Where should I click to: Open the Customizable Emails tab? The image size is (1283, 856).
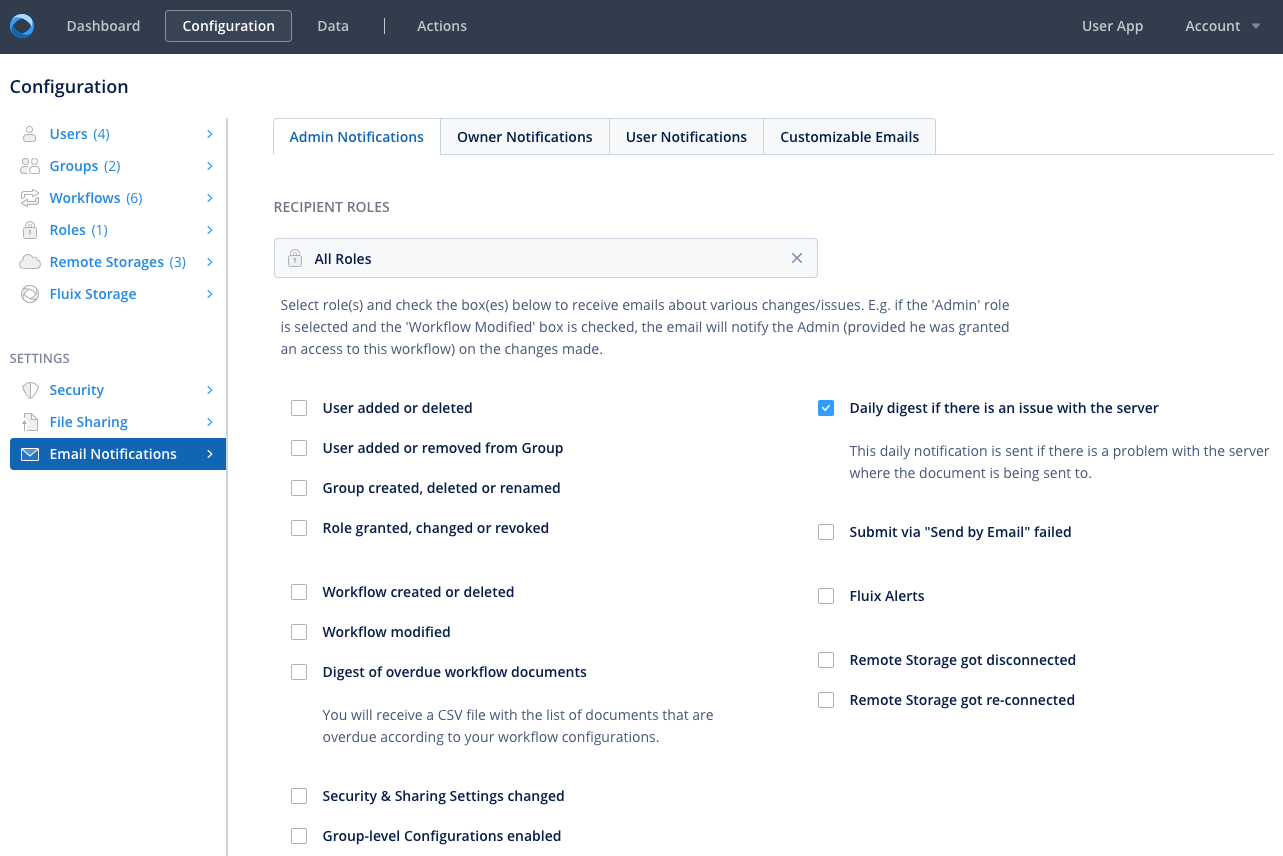click(x=849, y=137)
